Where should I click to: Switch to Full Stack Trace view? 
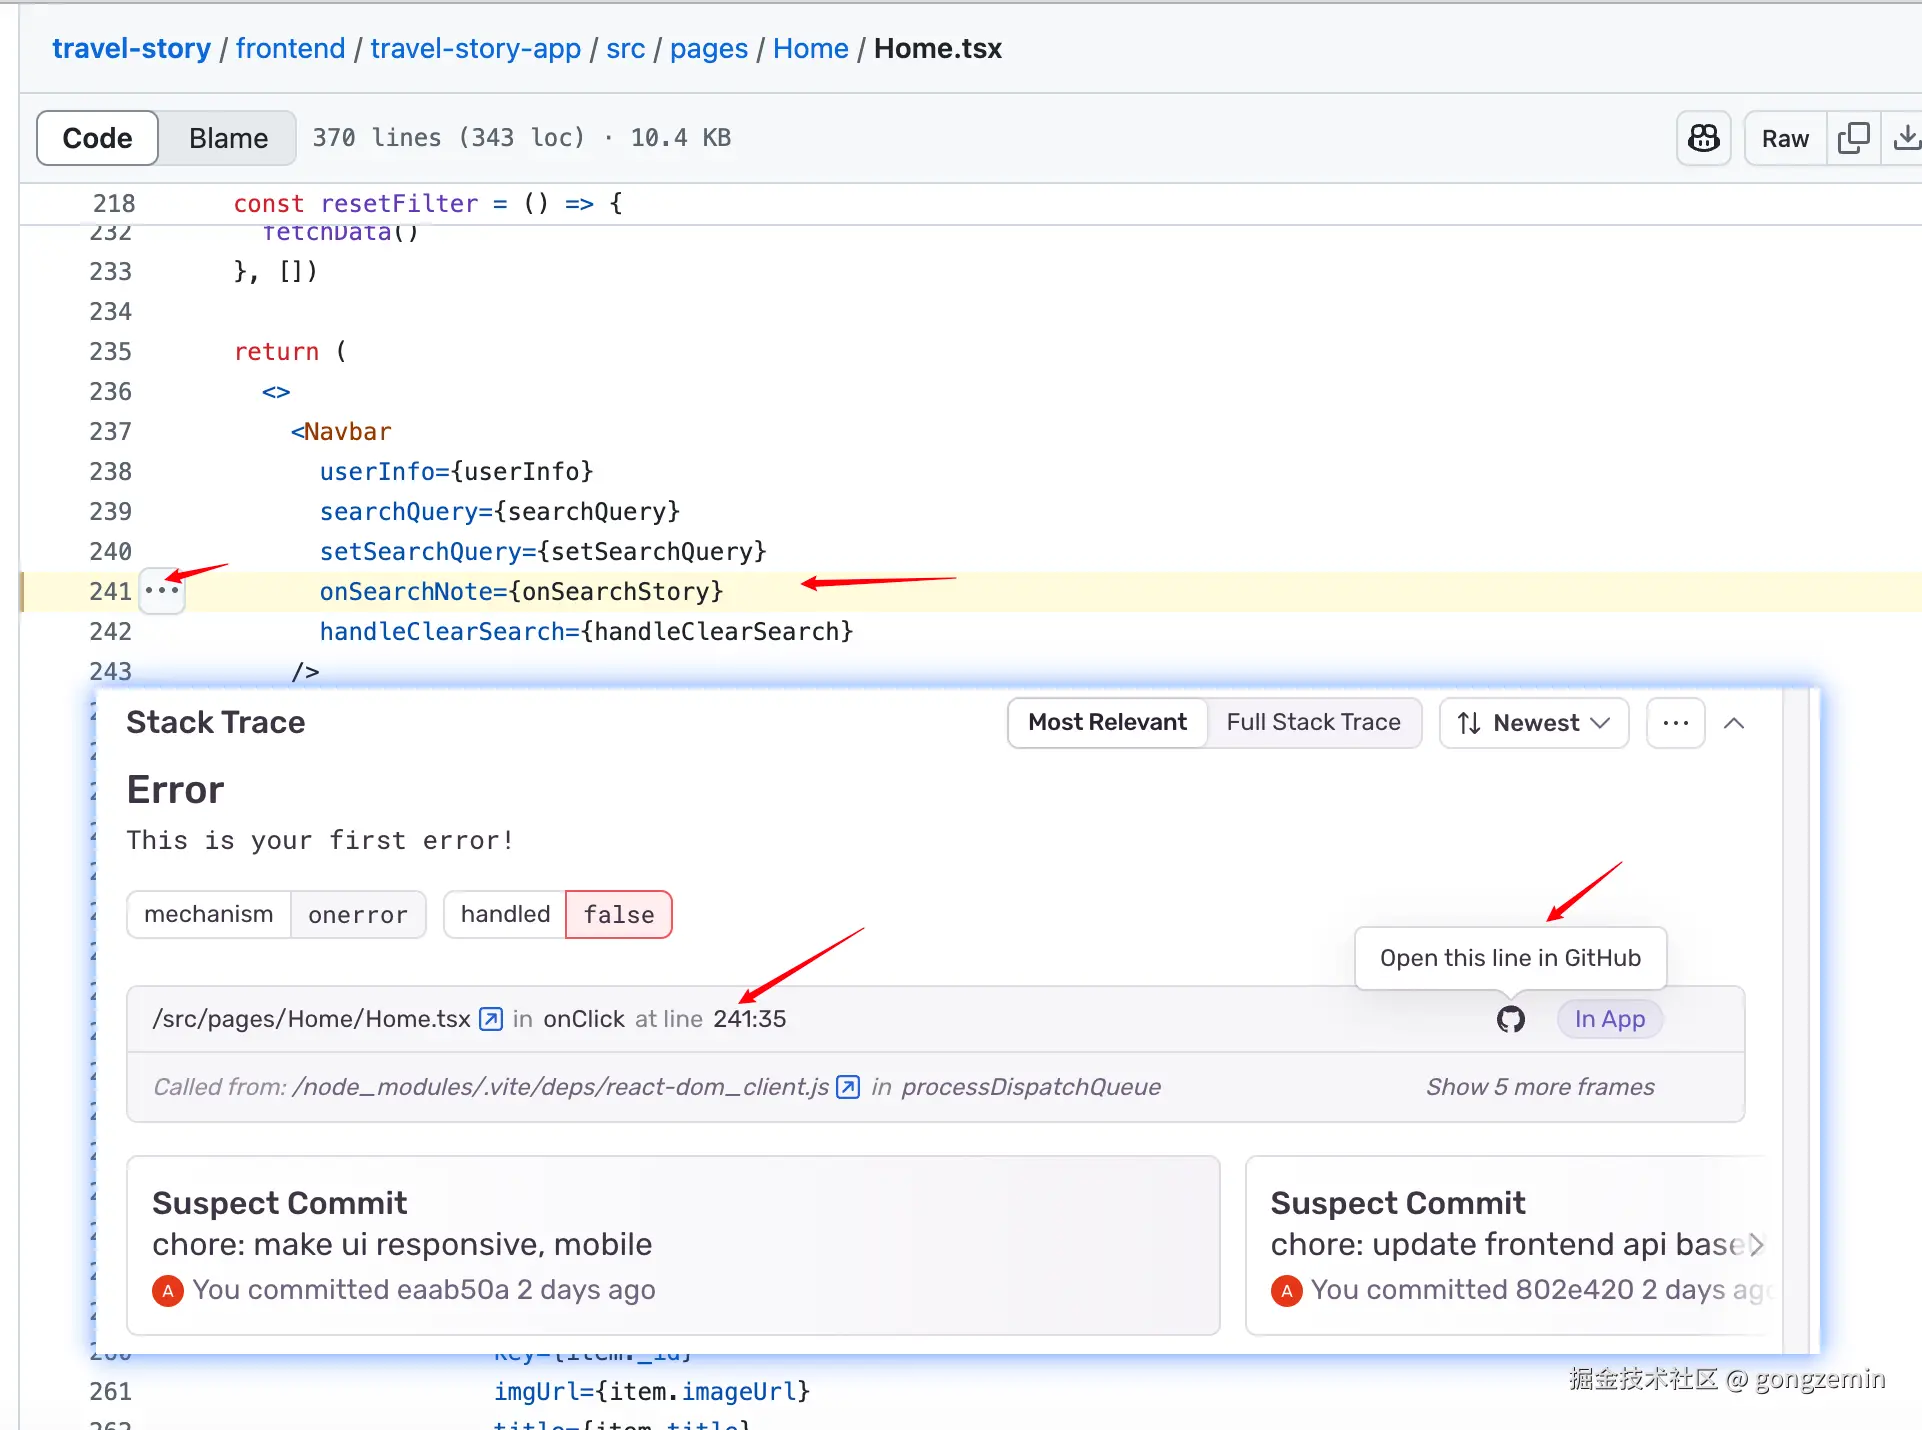1313,723
